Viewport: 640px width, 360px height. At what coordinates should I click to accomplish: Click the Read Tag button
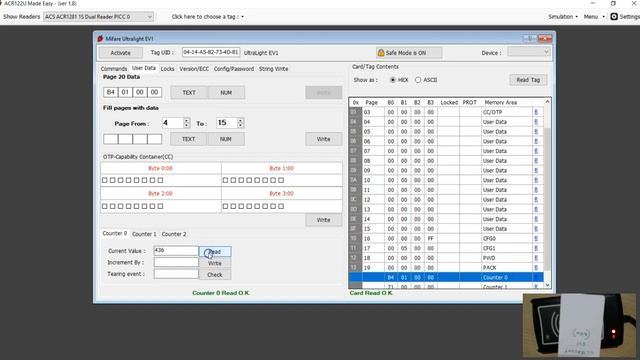528,80
